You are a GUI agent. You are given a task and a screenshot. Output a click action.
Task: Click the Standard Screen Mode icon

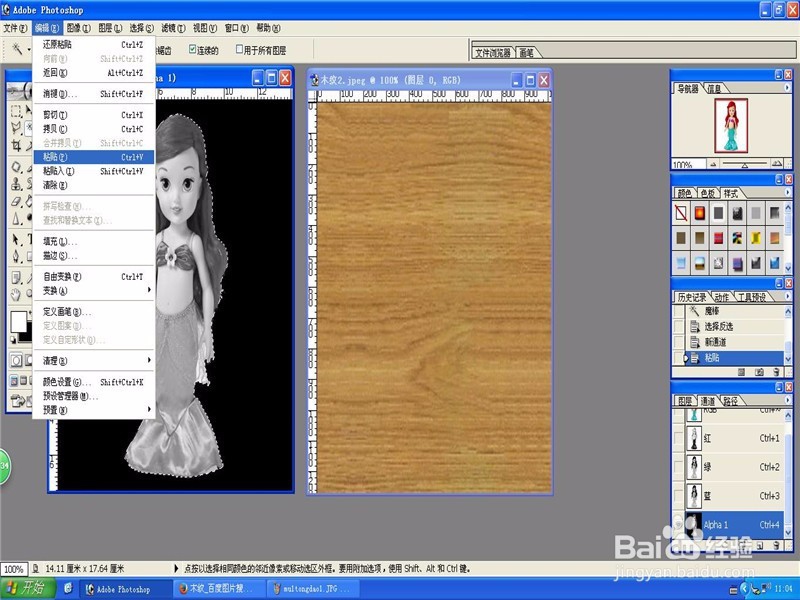14,381
